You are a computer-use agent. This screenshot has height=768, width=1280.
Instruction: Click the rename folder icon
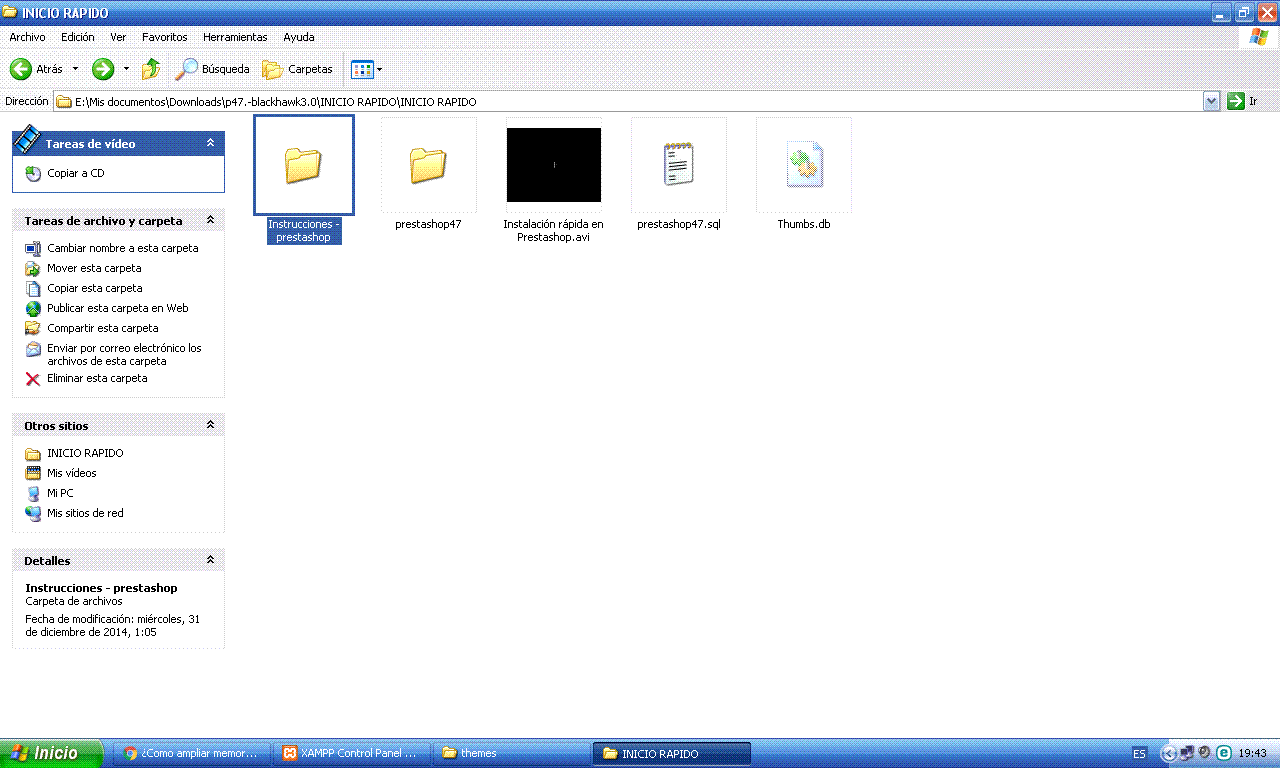coord(33,248)
